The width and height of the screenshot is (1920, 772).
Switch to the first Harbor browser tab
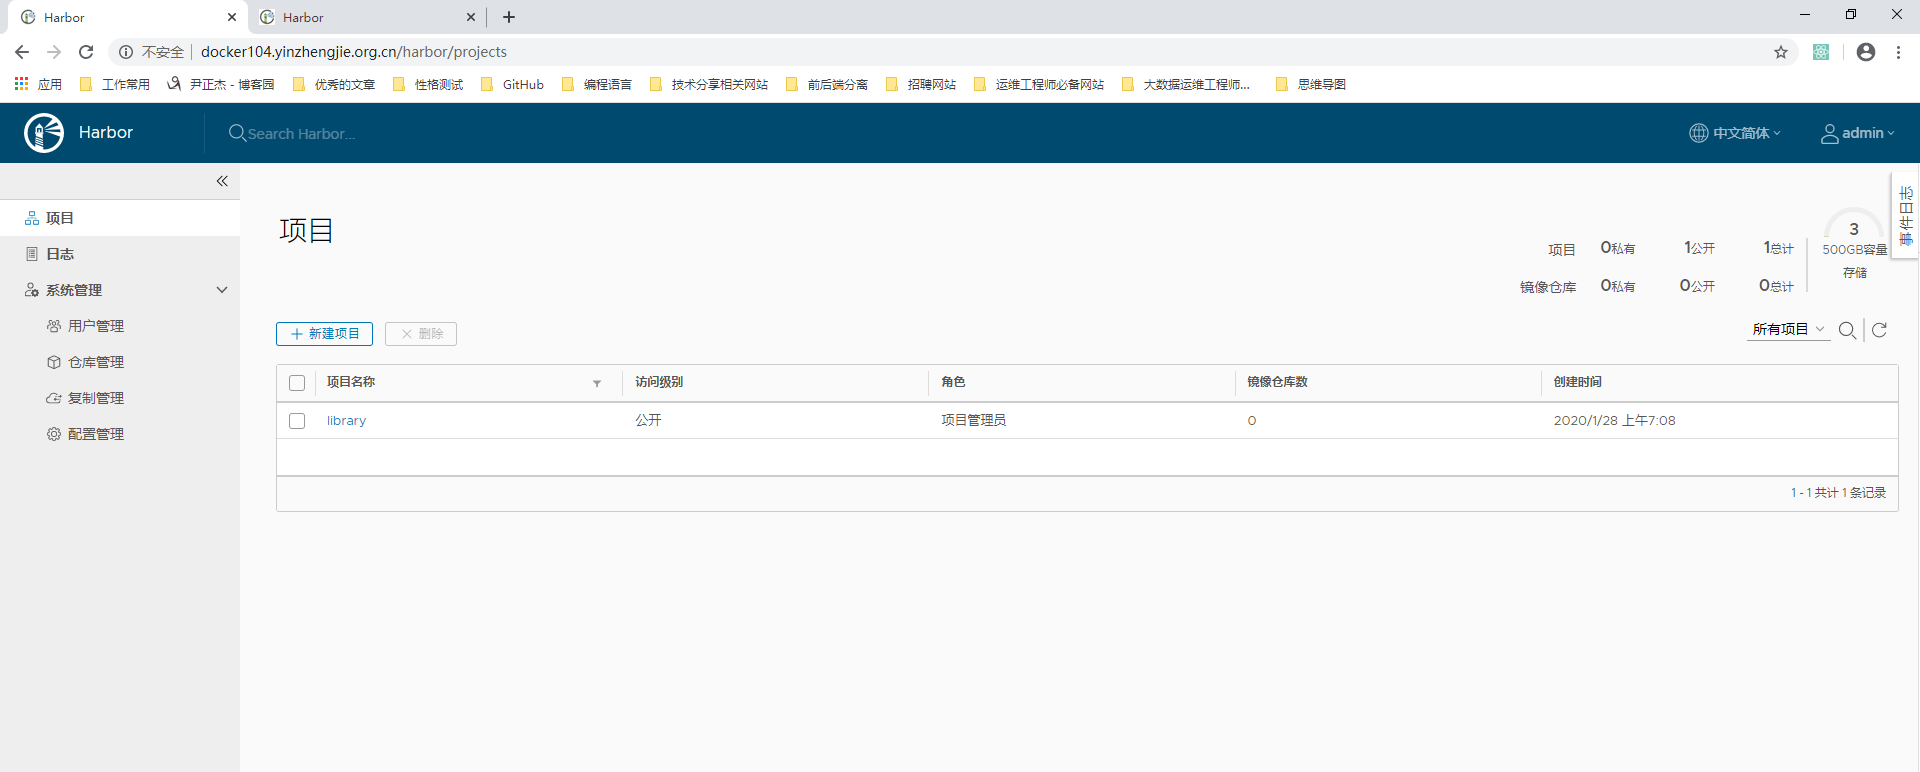click(x=128, y=17)
